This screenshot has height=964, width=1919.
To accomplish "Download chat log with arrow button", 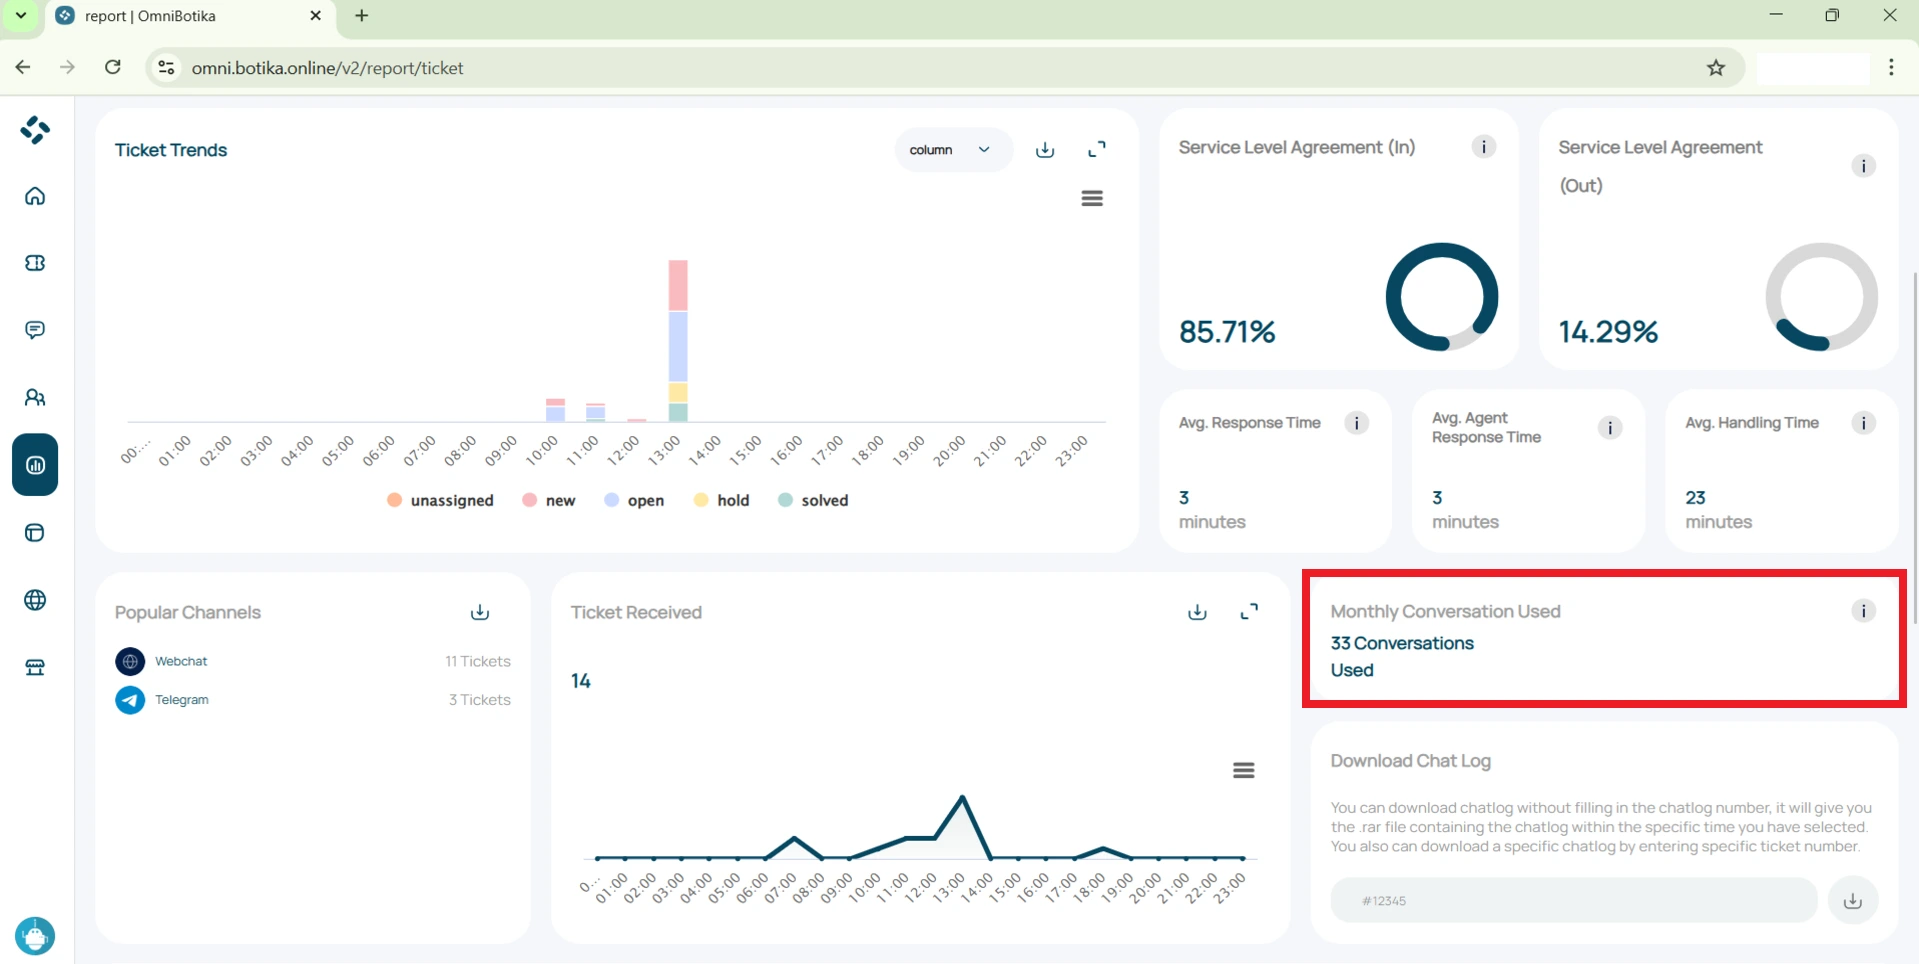I will (1853, 900).
